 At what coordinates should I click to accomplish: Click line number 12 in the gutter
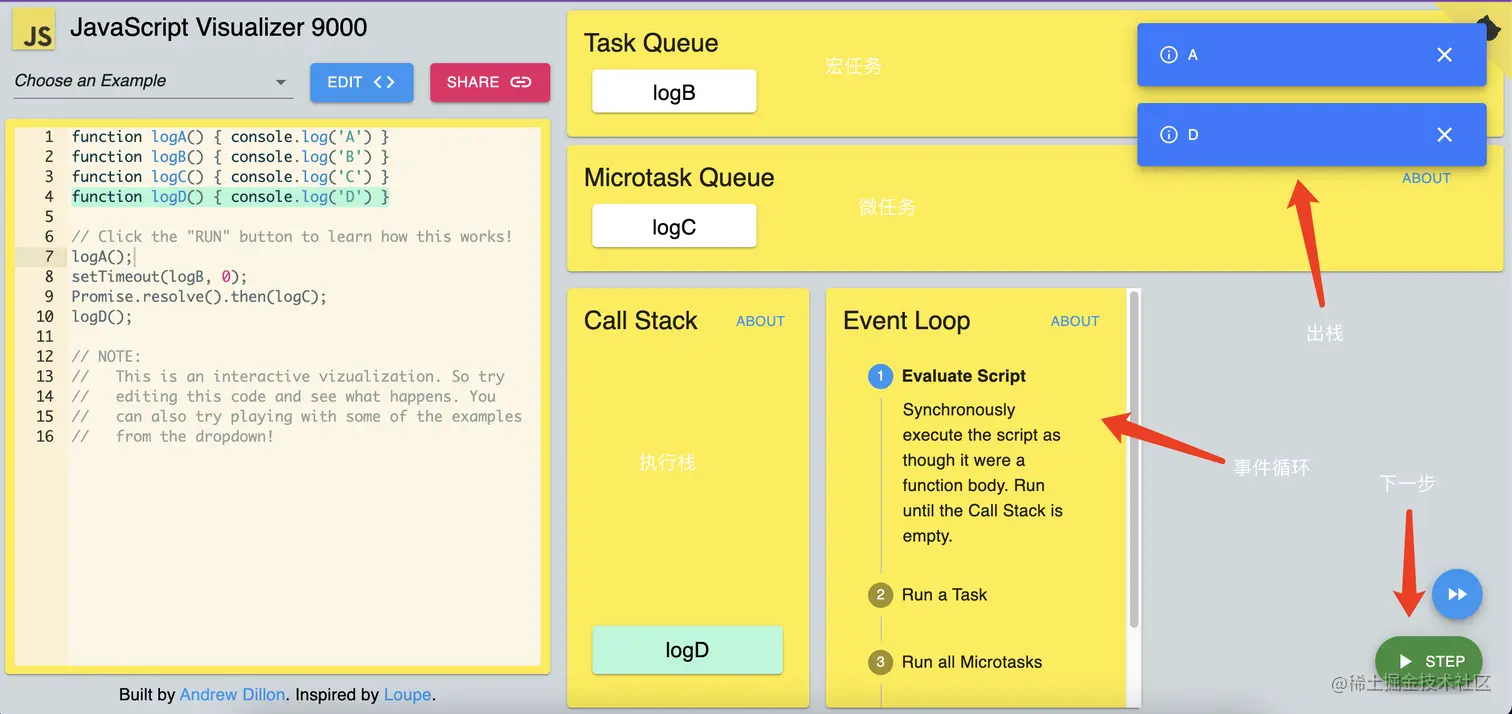44,357
